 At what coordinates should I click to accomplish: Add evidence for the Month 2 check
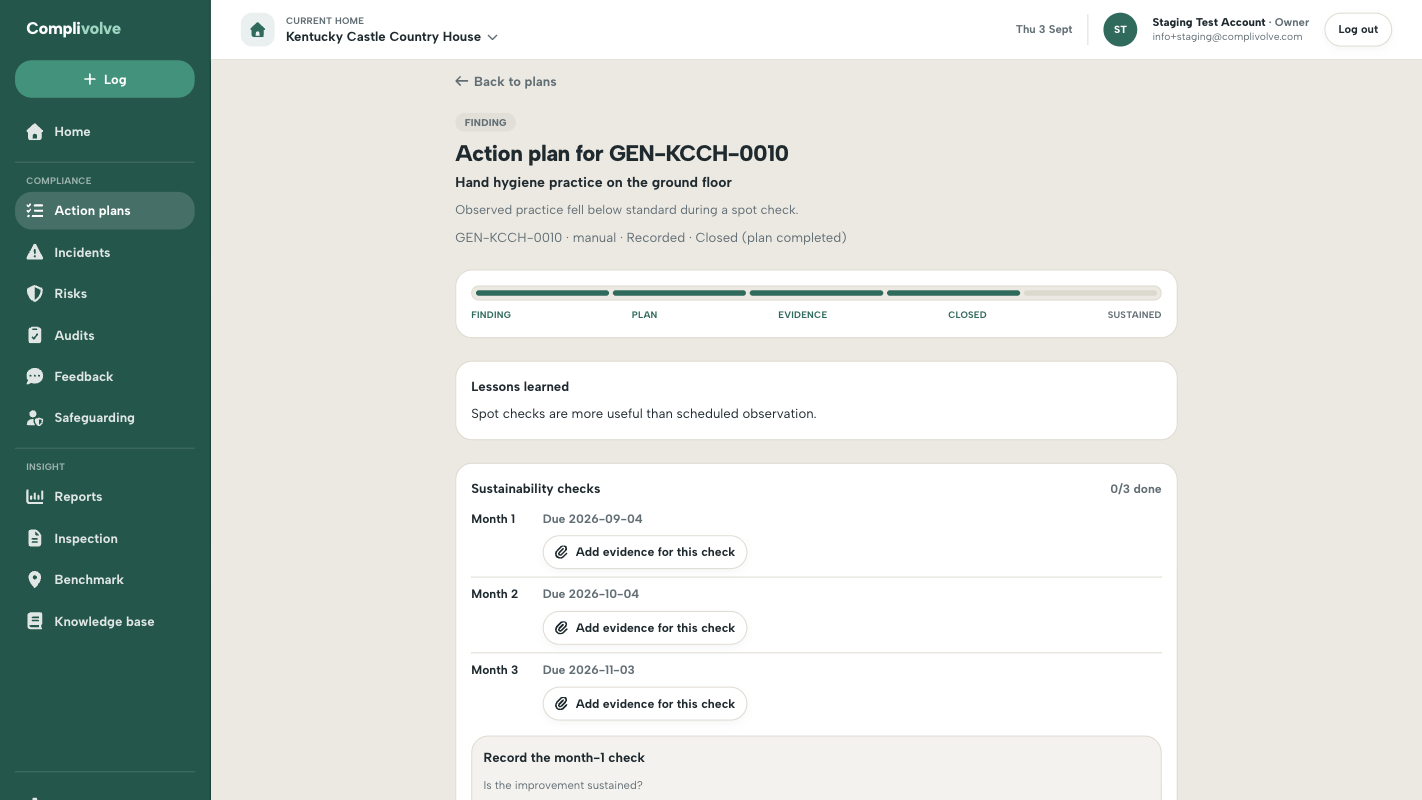click(645, 628)
